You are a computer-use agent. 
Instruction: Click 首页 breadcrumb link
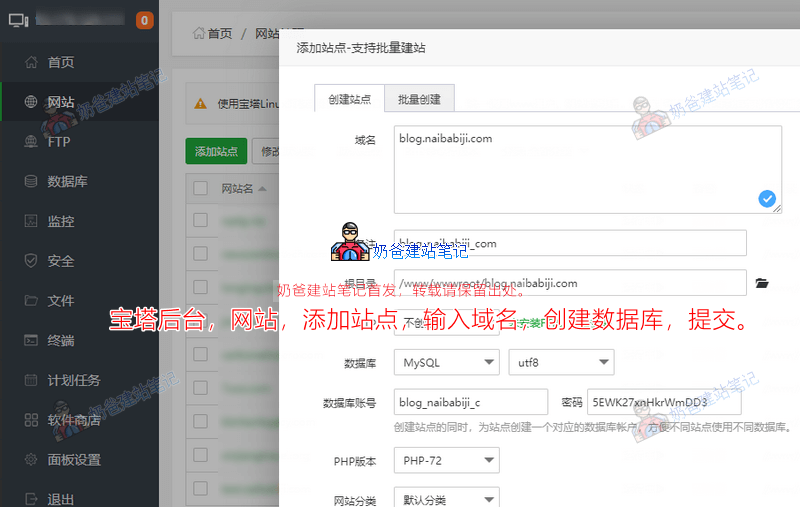tap(220, 34)
